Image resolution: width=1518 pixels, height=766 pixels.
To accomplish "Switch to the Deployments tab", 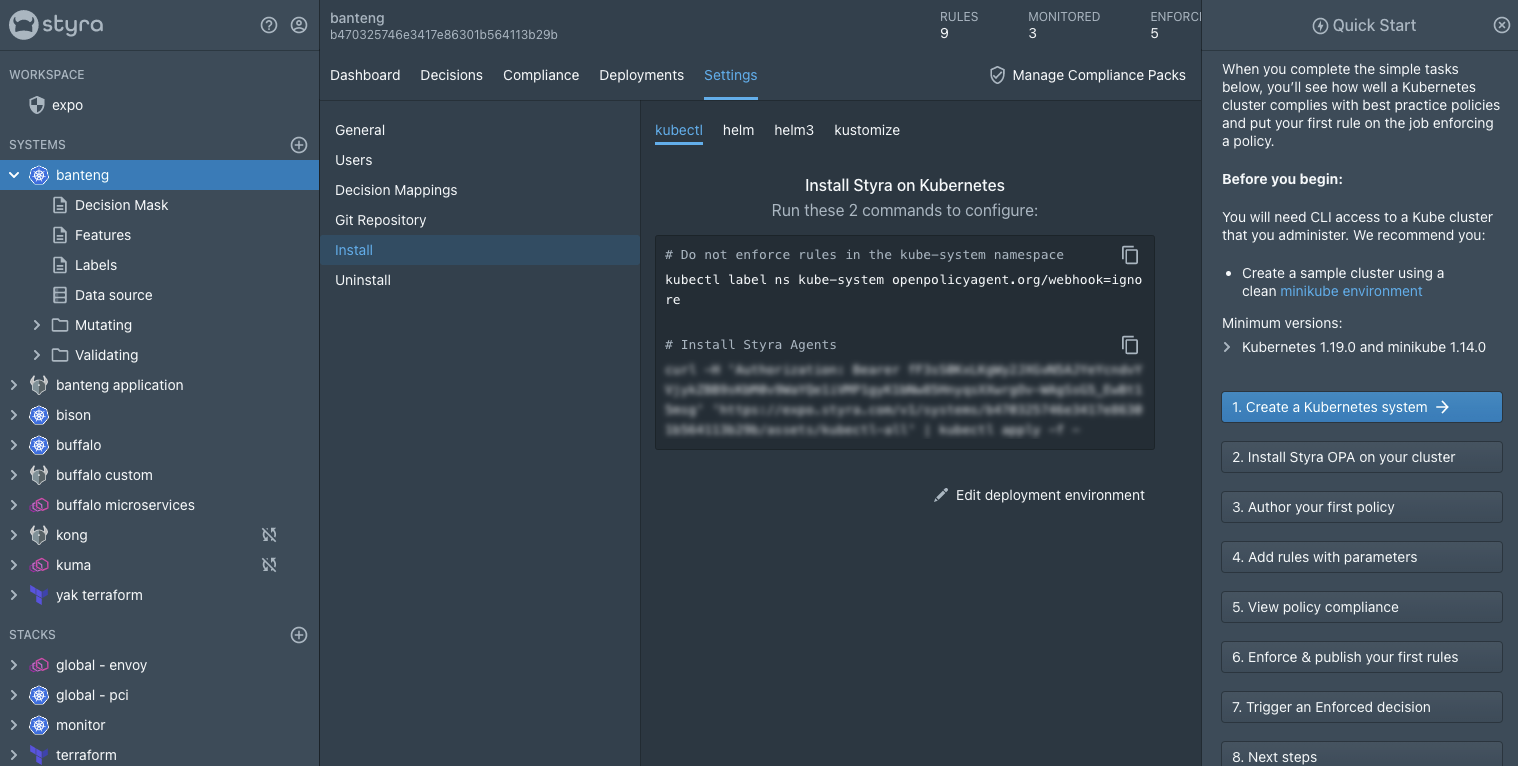I will [641, 75].
